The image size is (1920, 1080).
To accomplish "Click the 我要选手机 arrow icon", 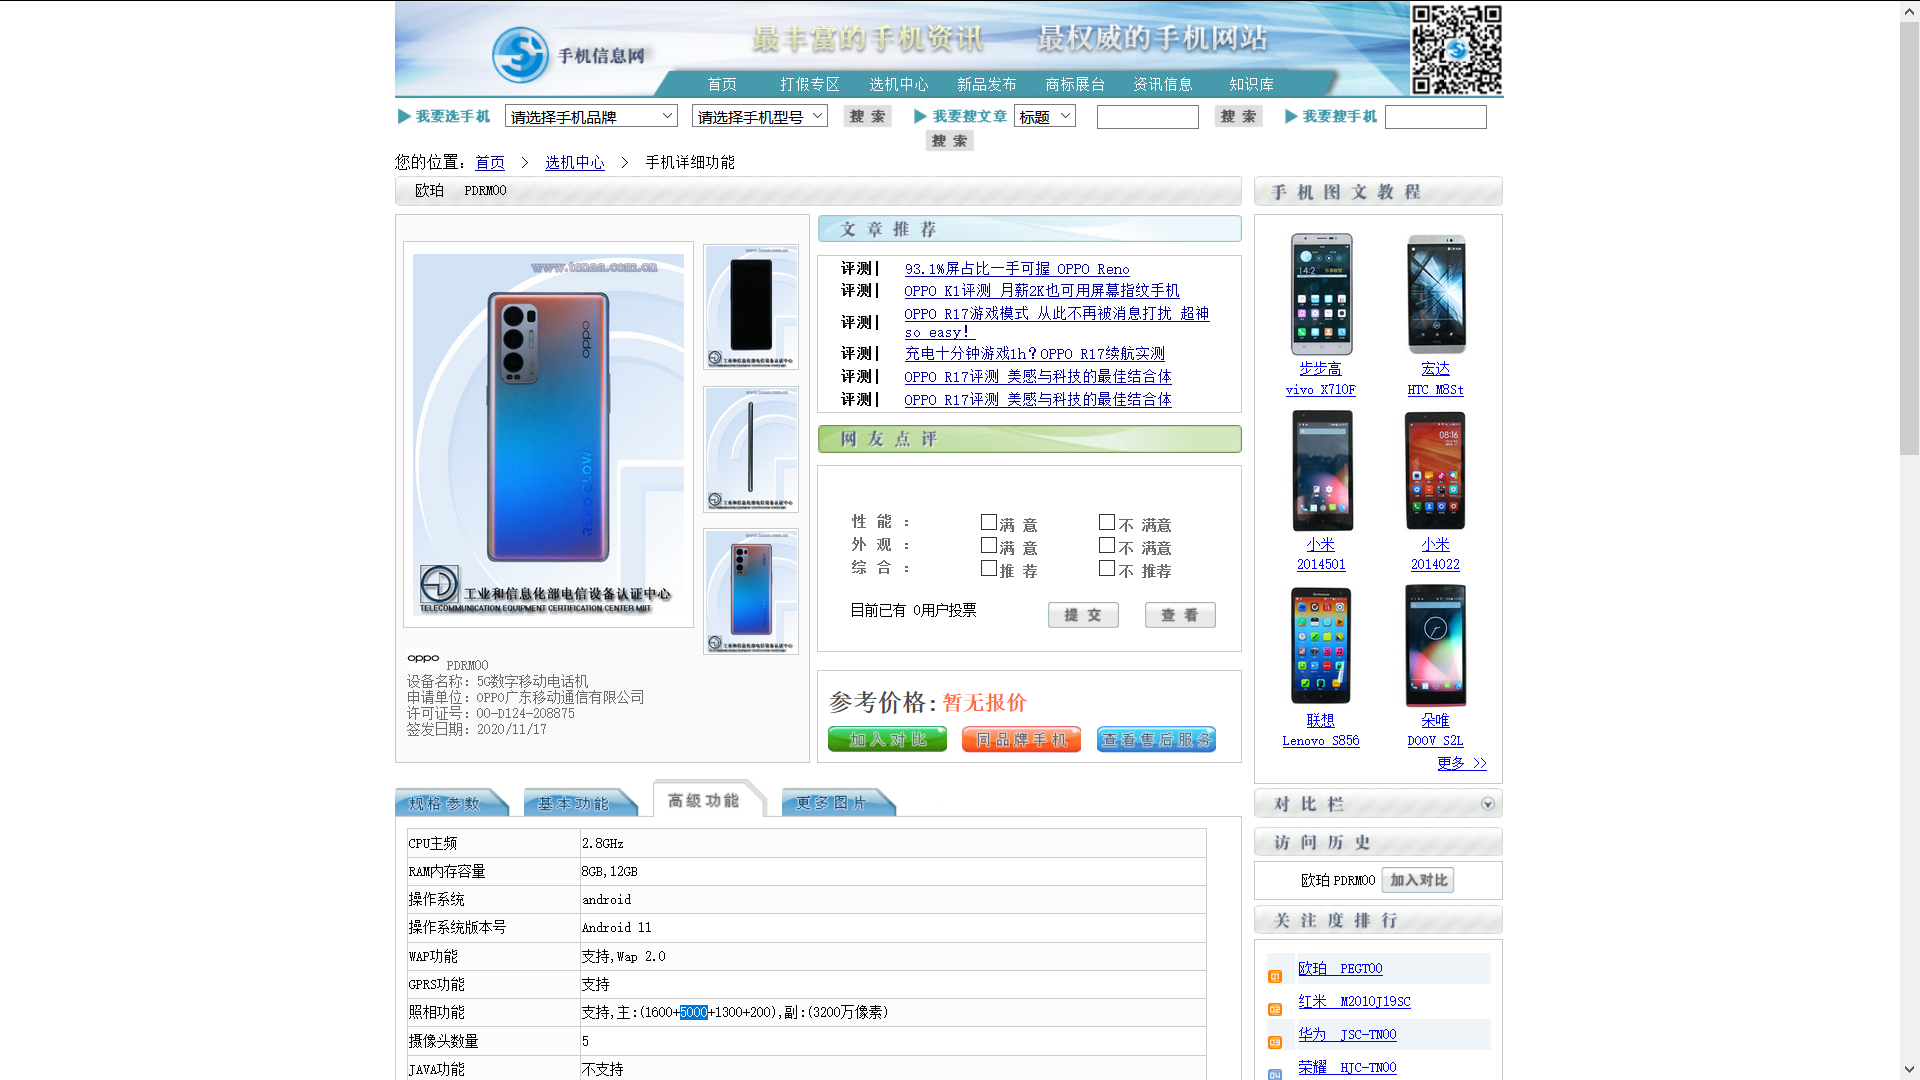I will click(404, 116).
